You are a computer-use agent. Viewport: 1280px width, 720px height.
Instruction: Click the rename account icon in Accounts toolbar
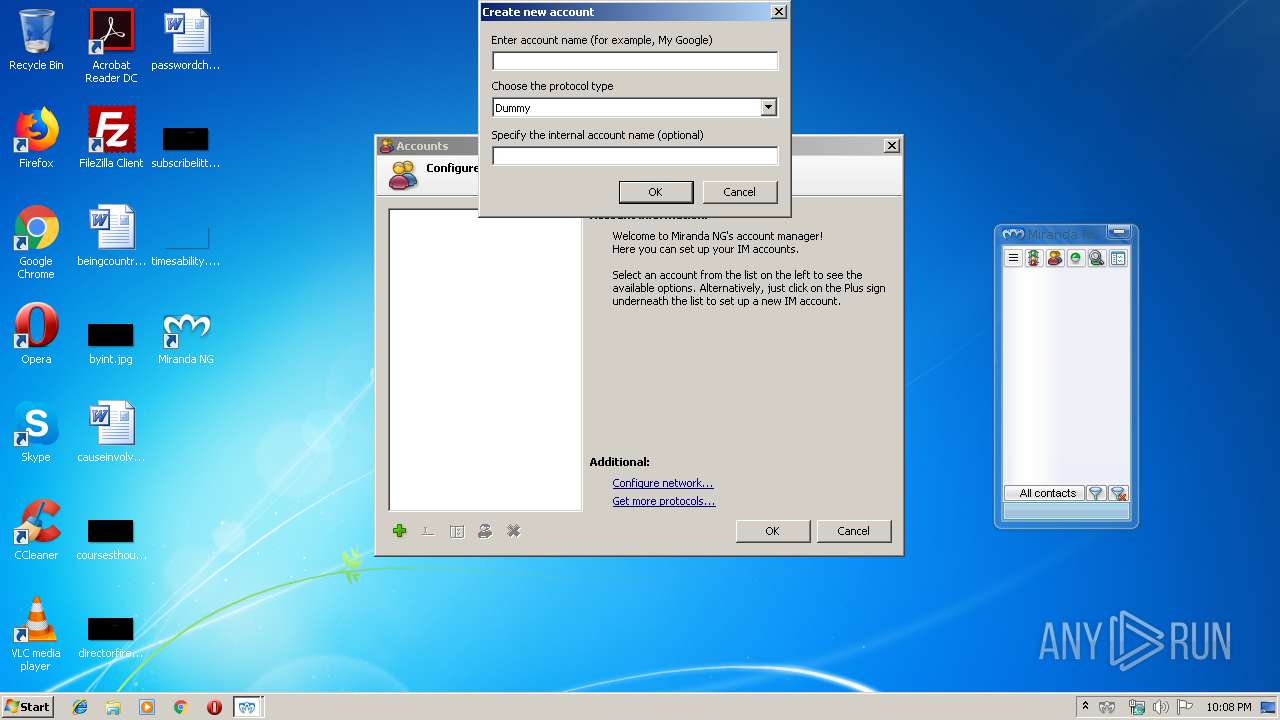point(428,531)
